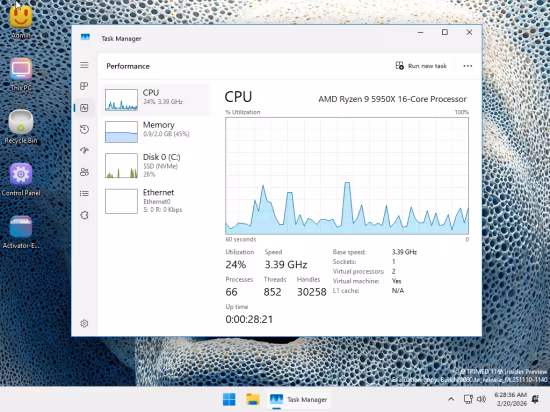Click the 66 processes count
Image resolution: width=550 pixels, height=412 pixels.
[x=232, y=292]
